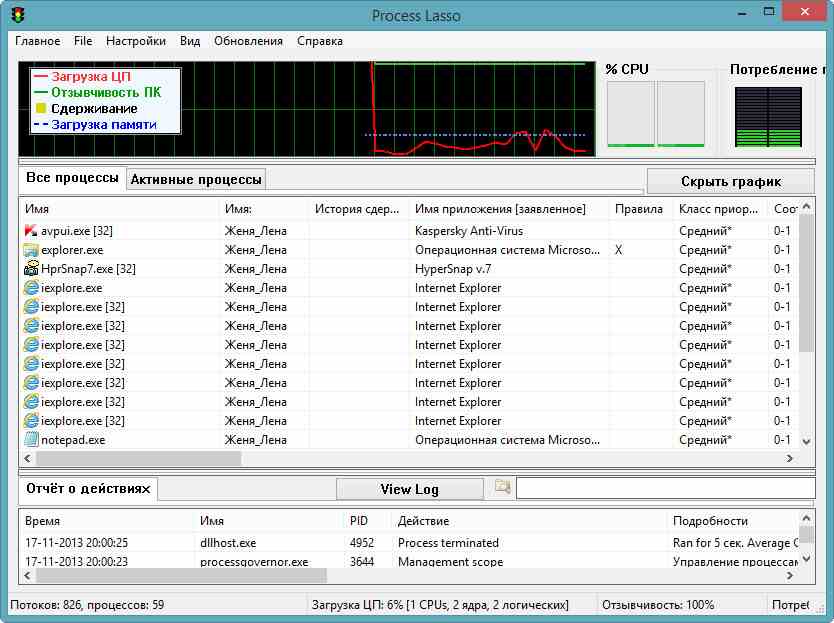Click the Kaspersky Anti-Virus application name
The image size is (834, 623).
469,231
